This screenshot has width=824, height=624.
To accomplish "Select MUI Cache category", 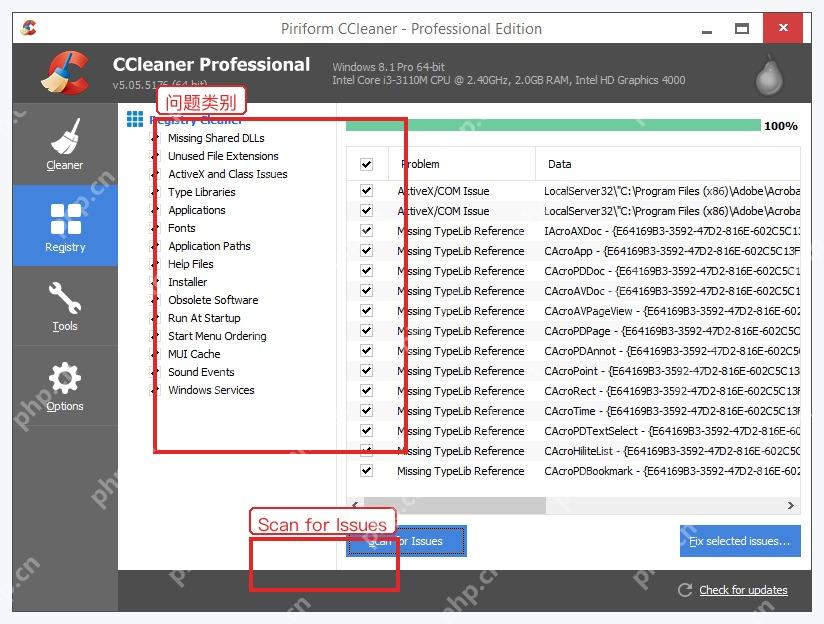I will click(194, 354).
